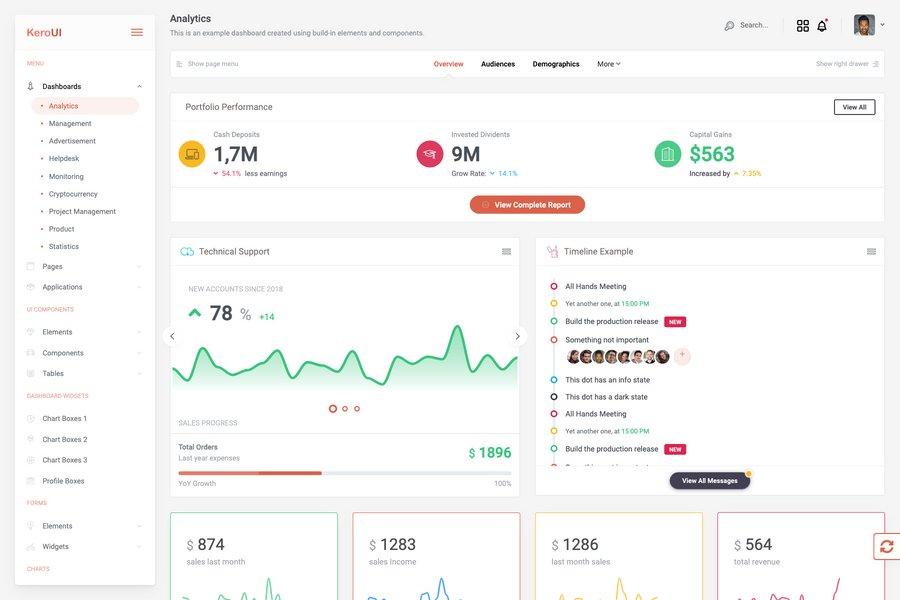Switch to the Demographics tab
900x600 pixels.
pos(556,61)
